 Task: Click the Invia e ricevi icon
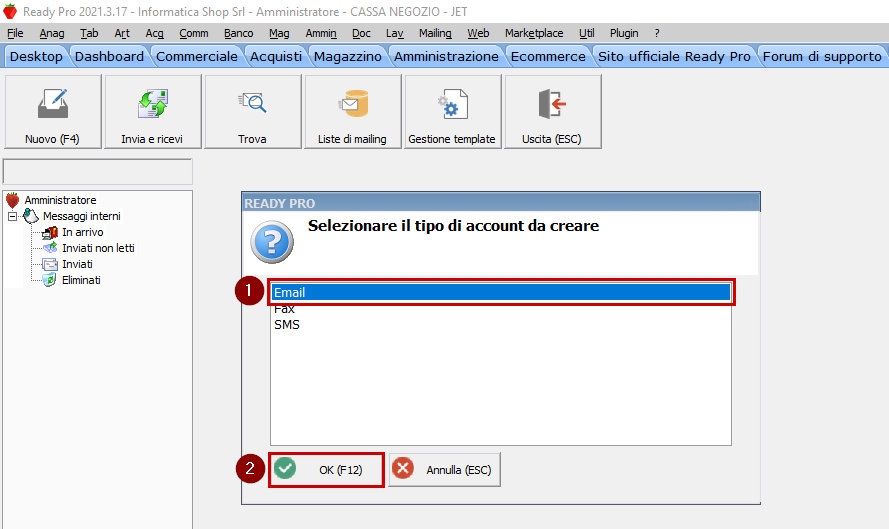[x=153, y=104]
